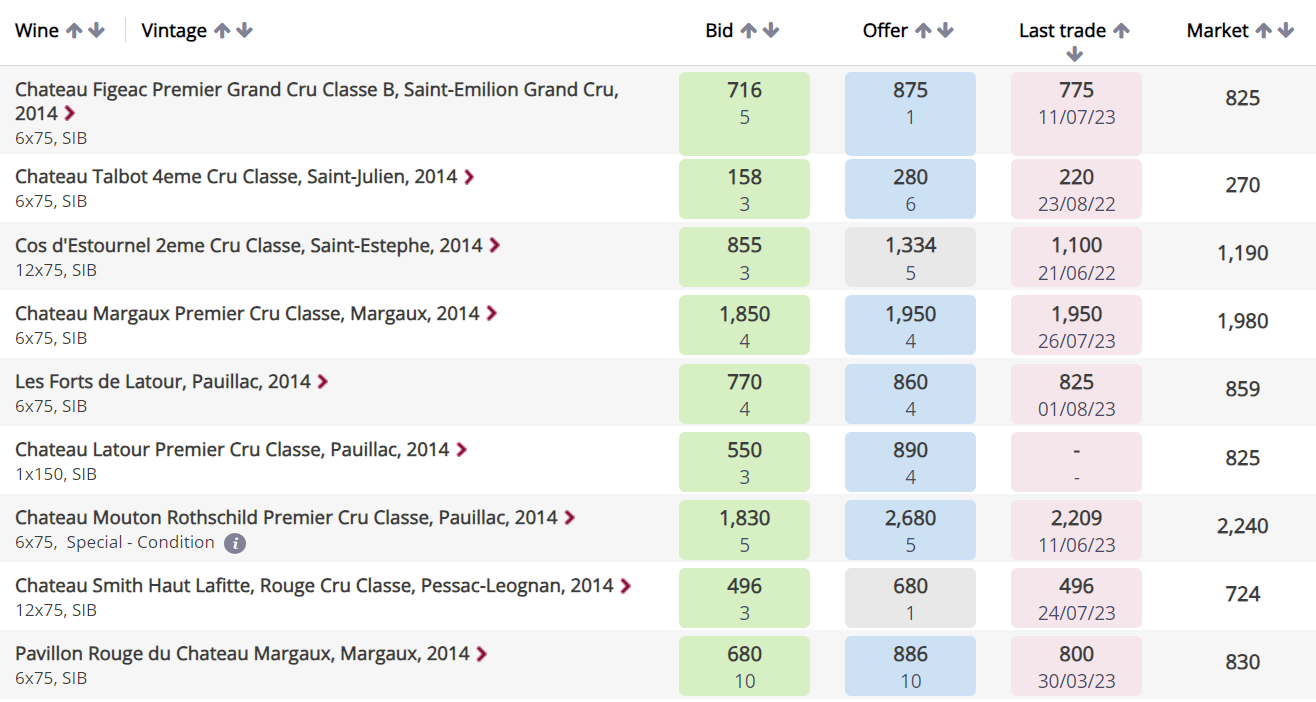
Task: Open Pavillon Rouge du Chateau Margaux link
Action: (x=242, y=654)
